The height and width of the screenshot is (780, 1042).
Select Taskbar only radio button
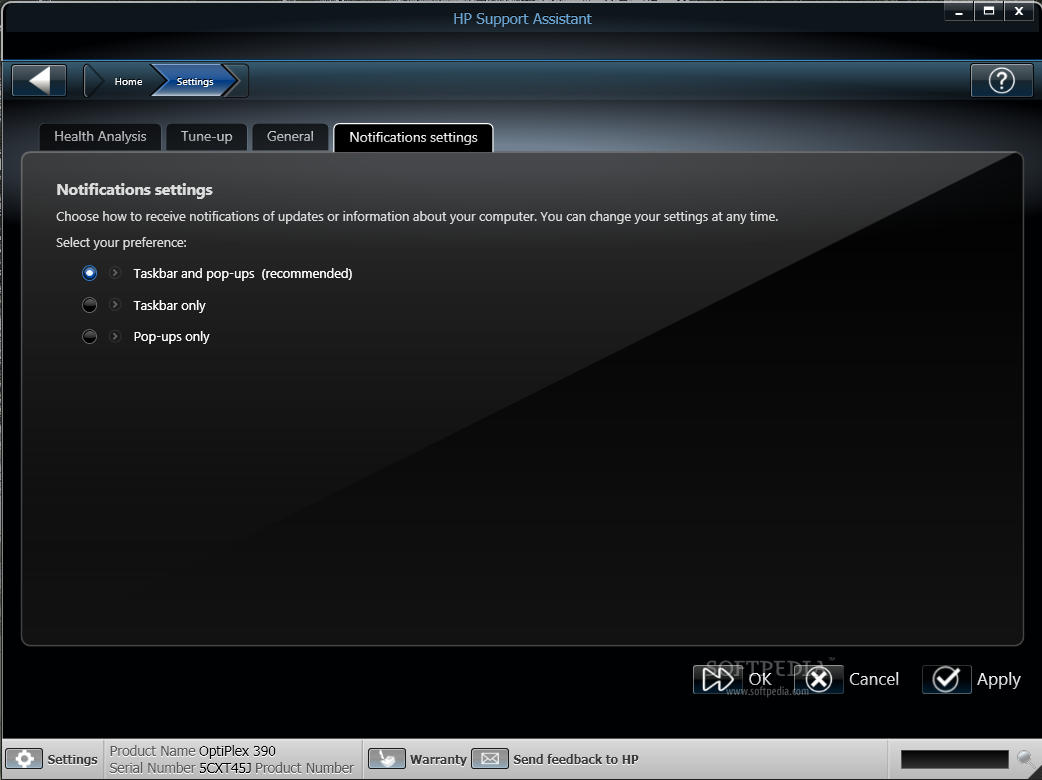90,305
